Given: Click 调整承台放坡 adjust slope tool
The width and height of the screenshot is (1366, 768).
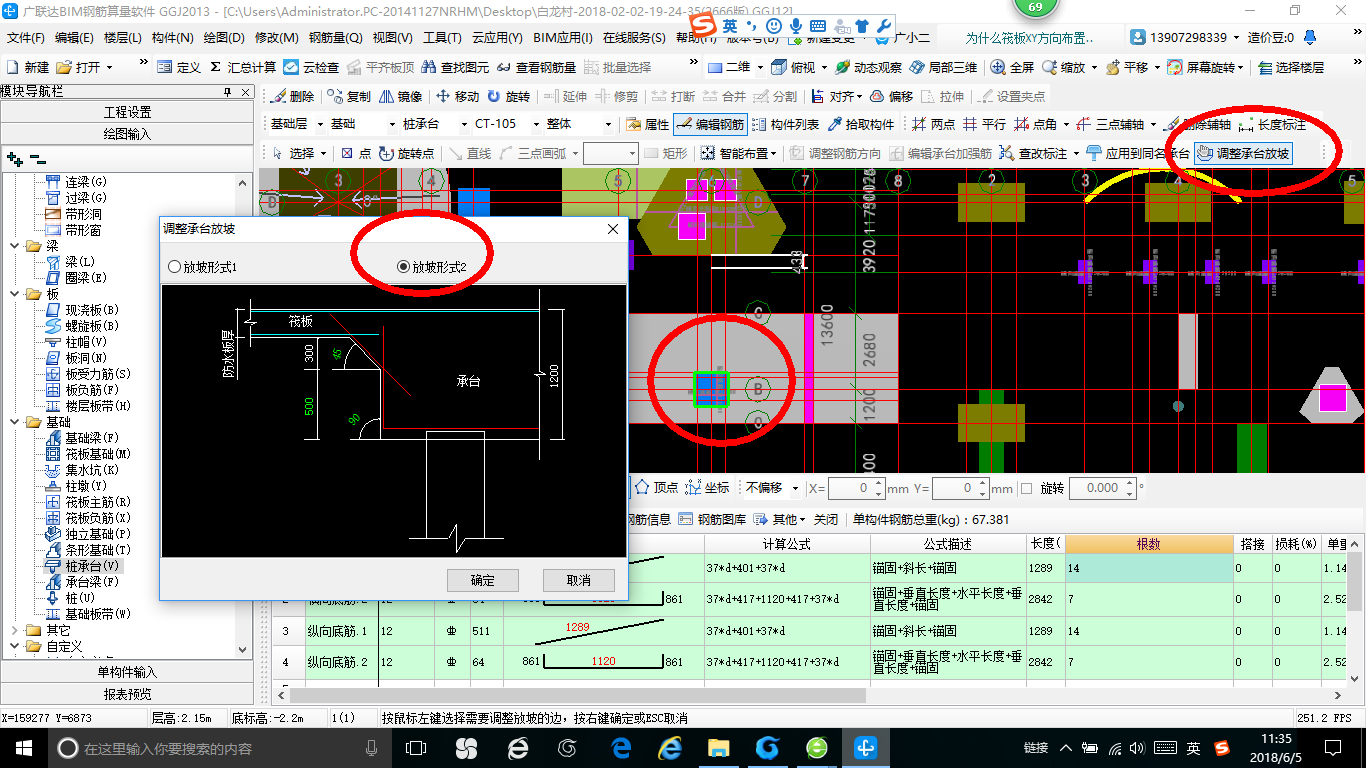Looking at the screenshot, I should click(1243, 153).
